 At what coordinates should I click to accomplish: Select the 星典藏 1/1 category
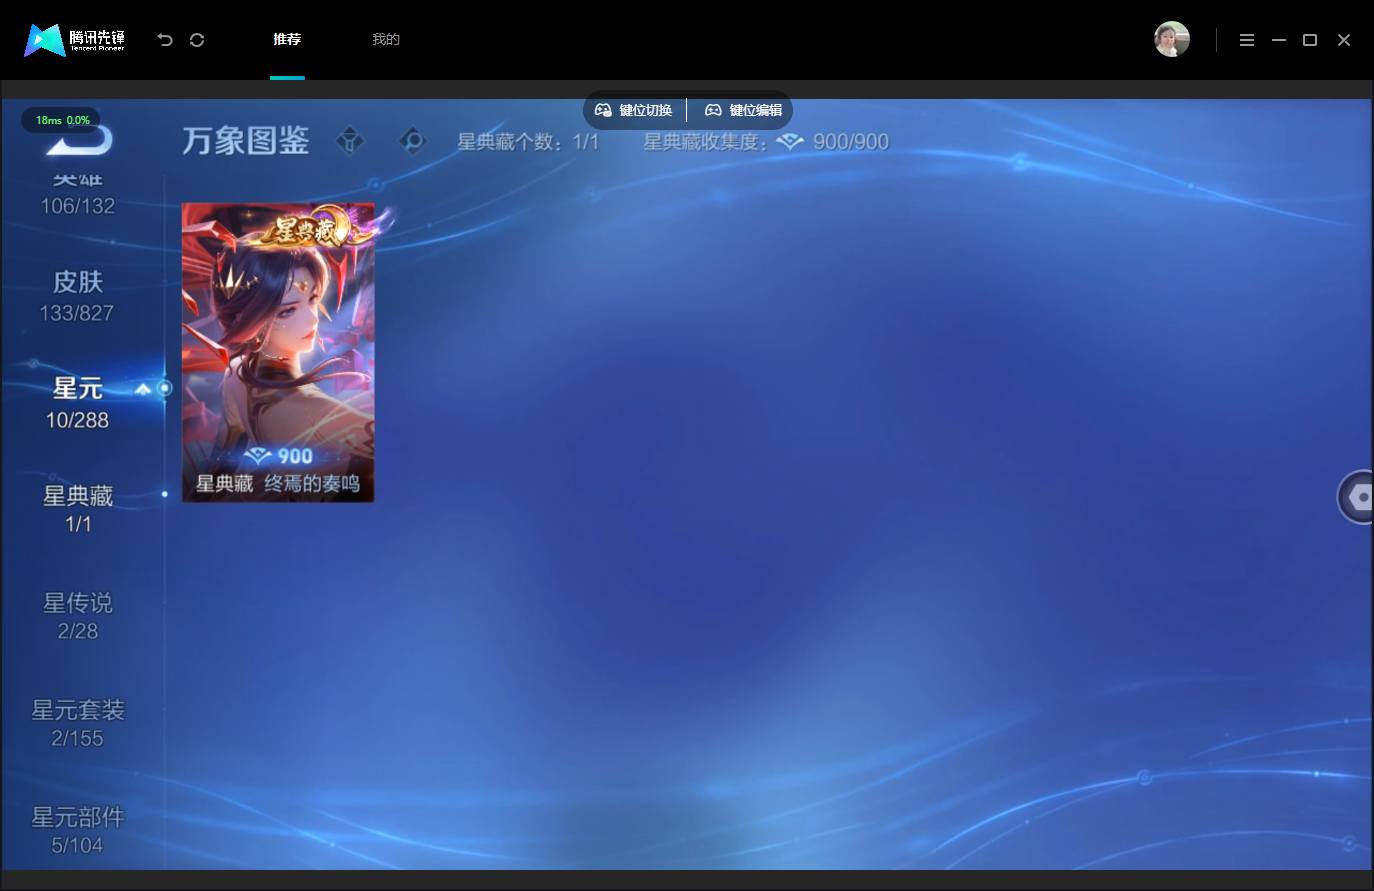click(x=77, y=509)
